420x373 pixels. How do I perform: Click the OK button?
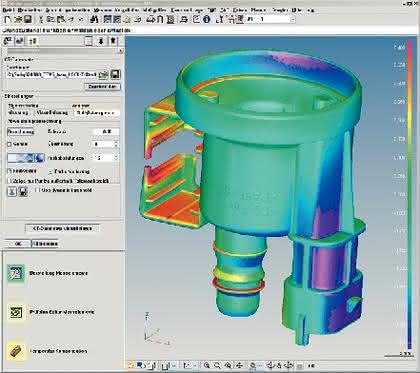tap(18, 244)
